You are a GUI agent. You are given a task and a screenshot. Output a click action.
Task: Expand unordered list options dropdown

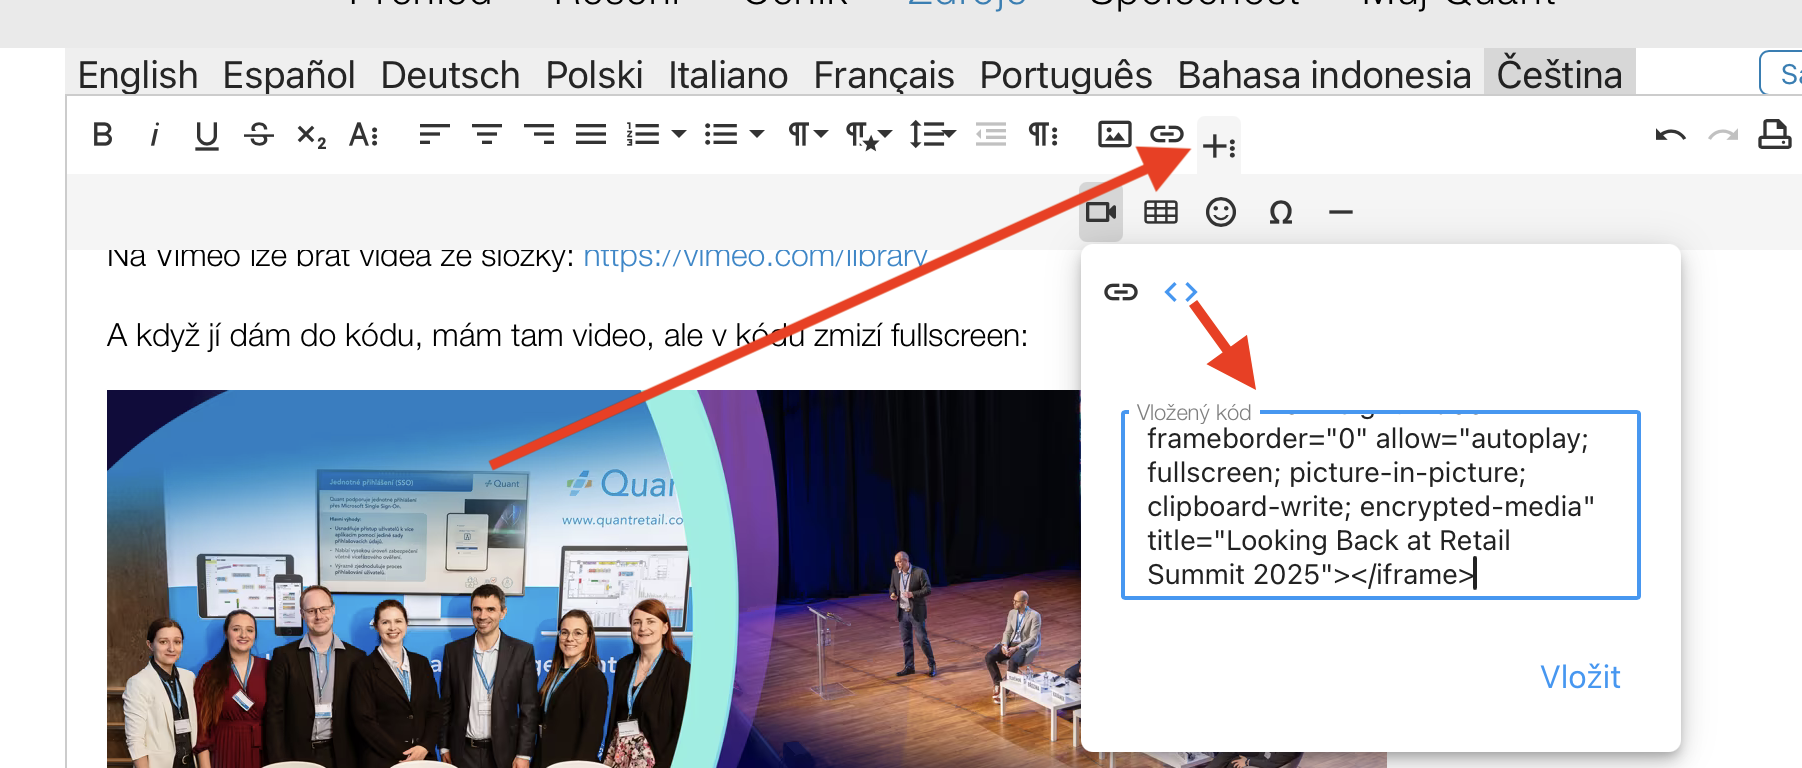[757, 134]
